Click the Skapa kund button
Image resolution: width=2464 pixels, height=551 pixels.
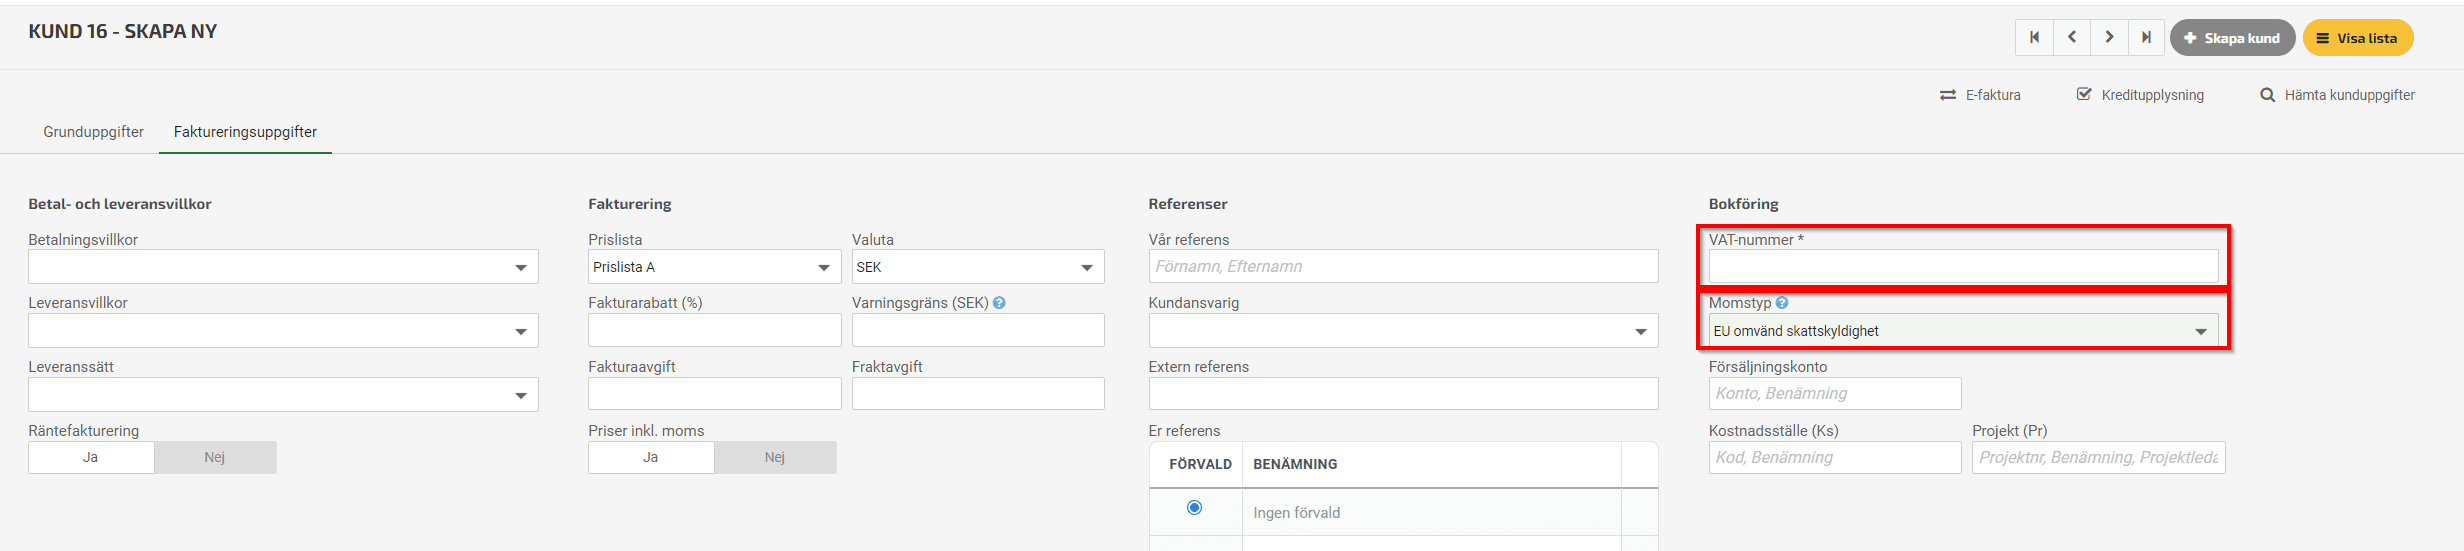[x=2232, y=38]
